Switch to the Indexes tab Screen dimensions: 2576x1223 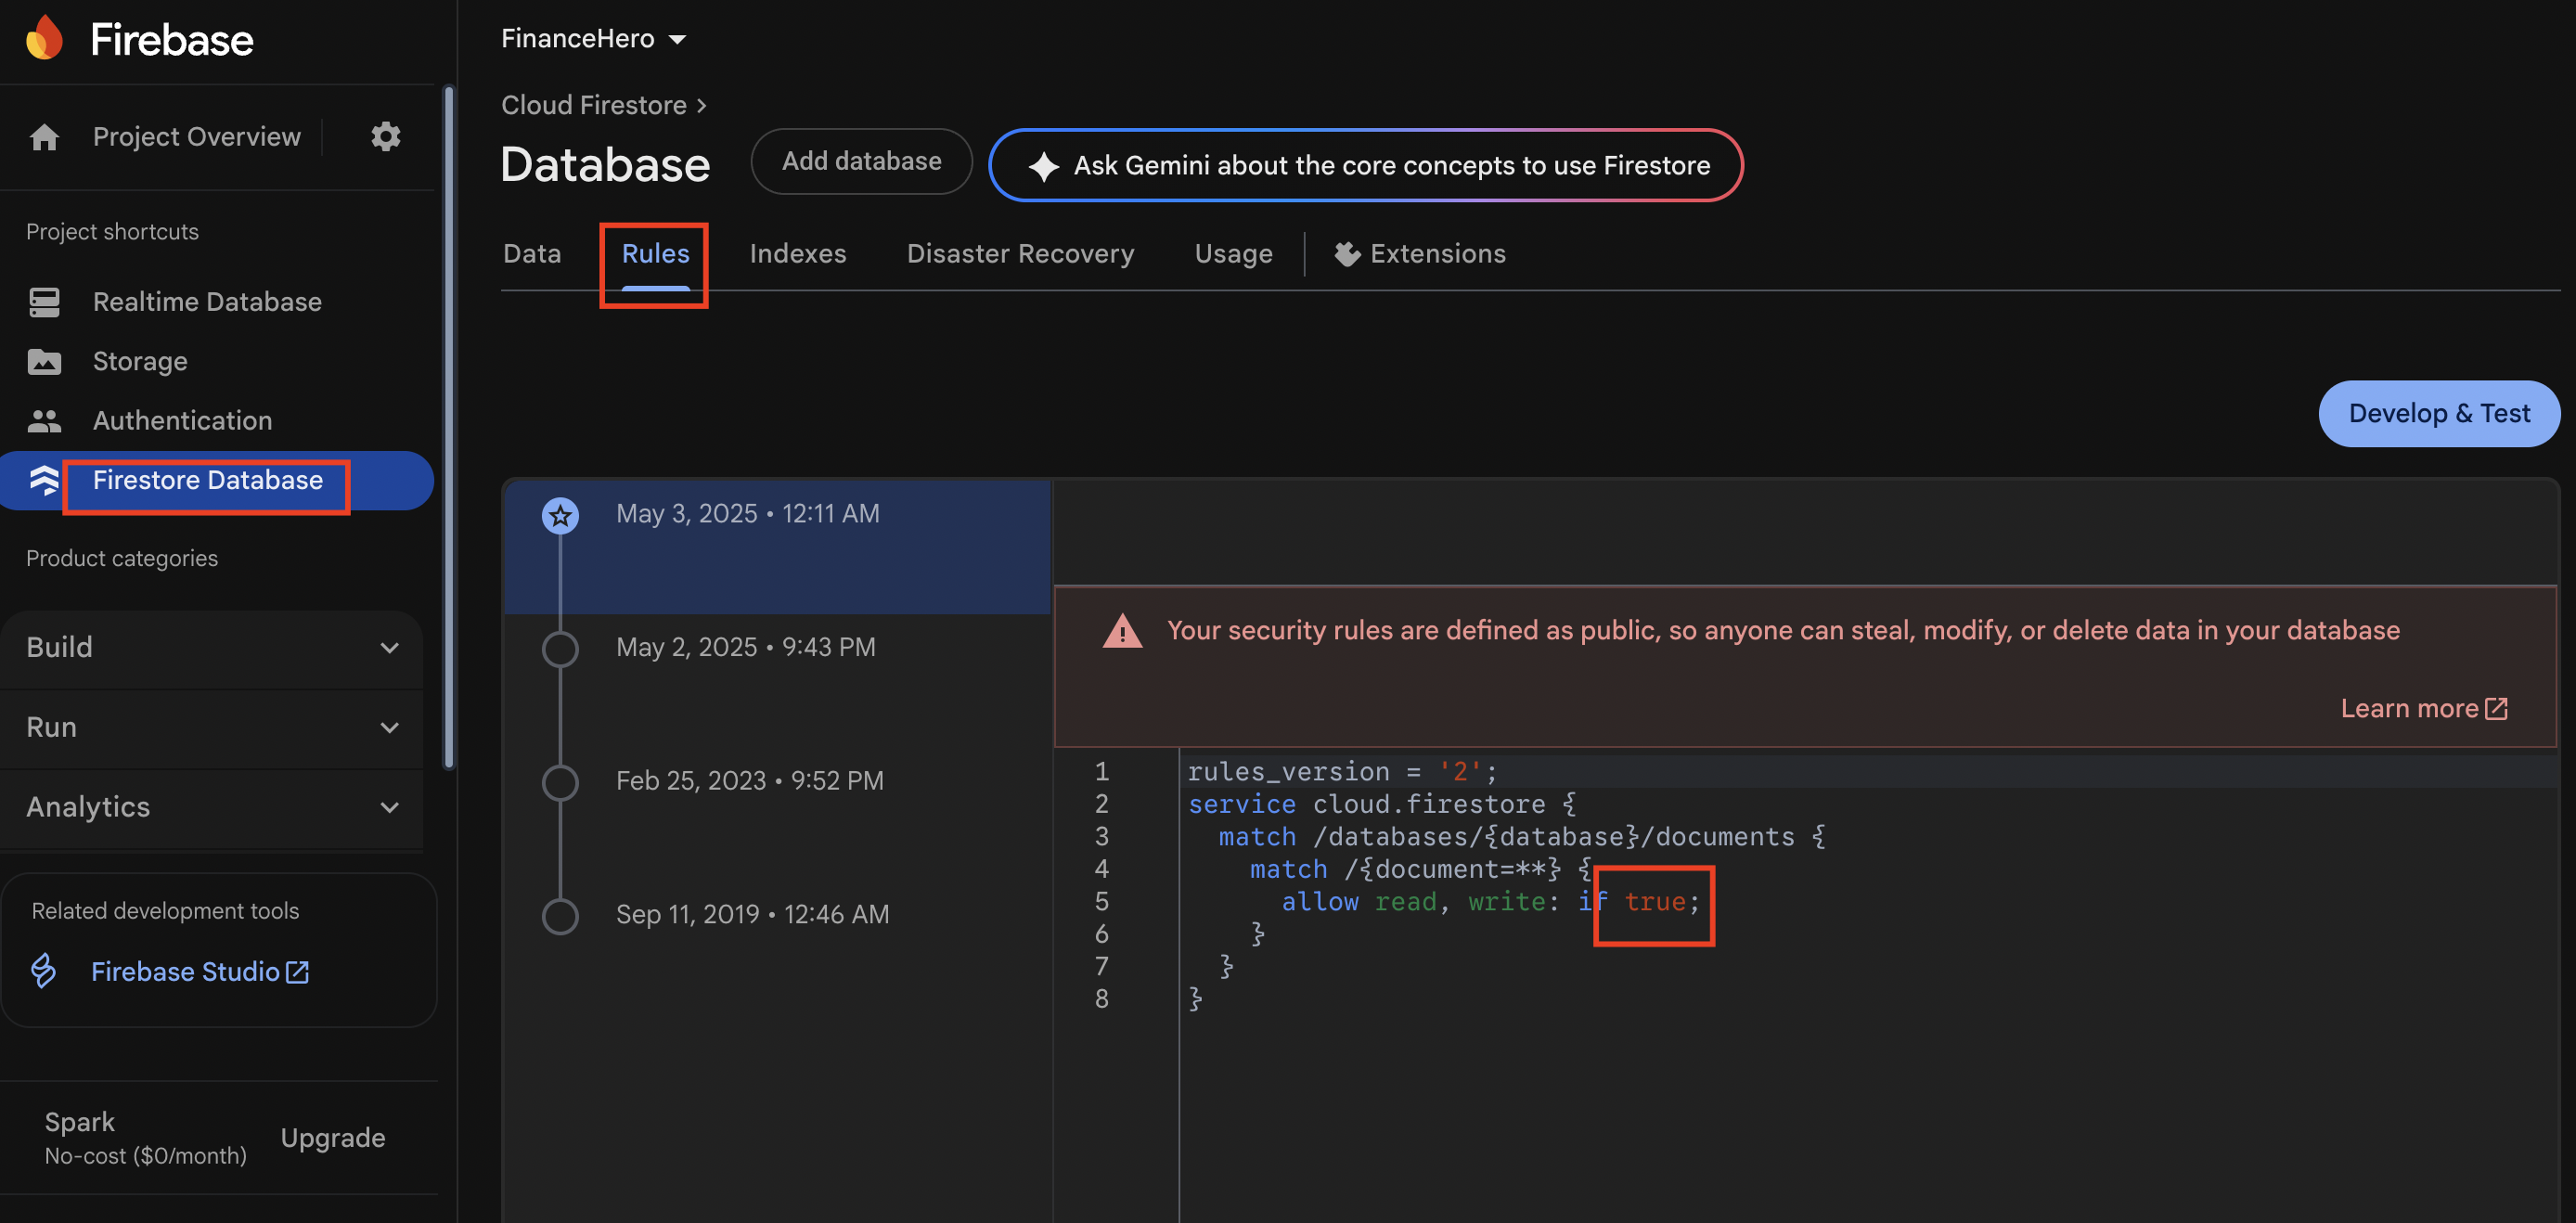pos(797,254)
